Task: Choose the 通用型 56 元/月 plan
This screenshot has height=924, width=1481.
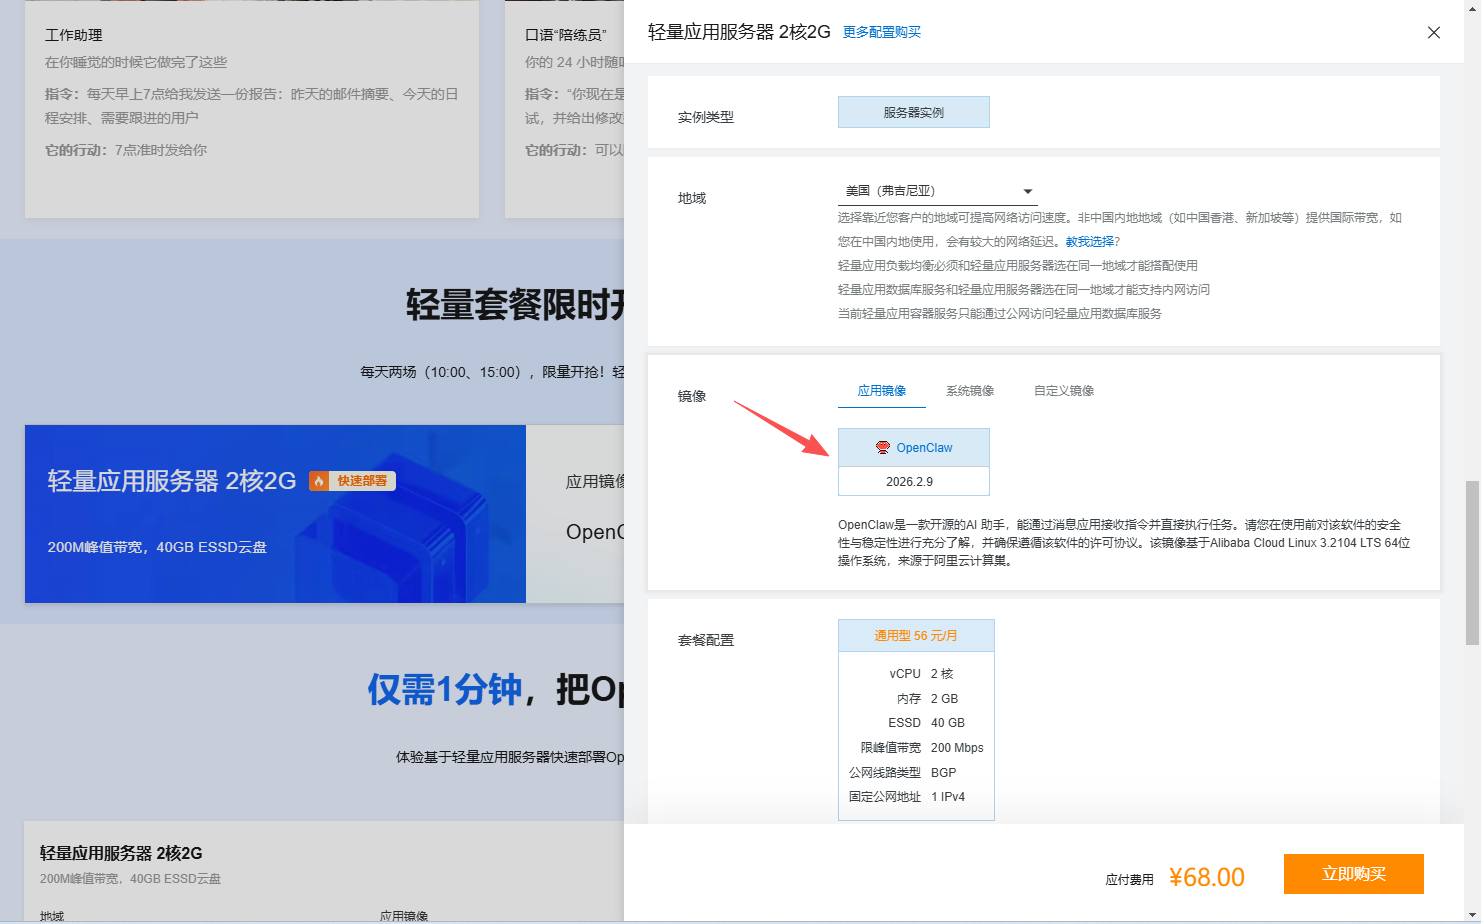Action: click(x=915, y=636)
